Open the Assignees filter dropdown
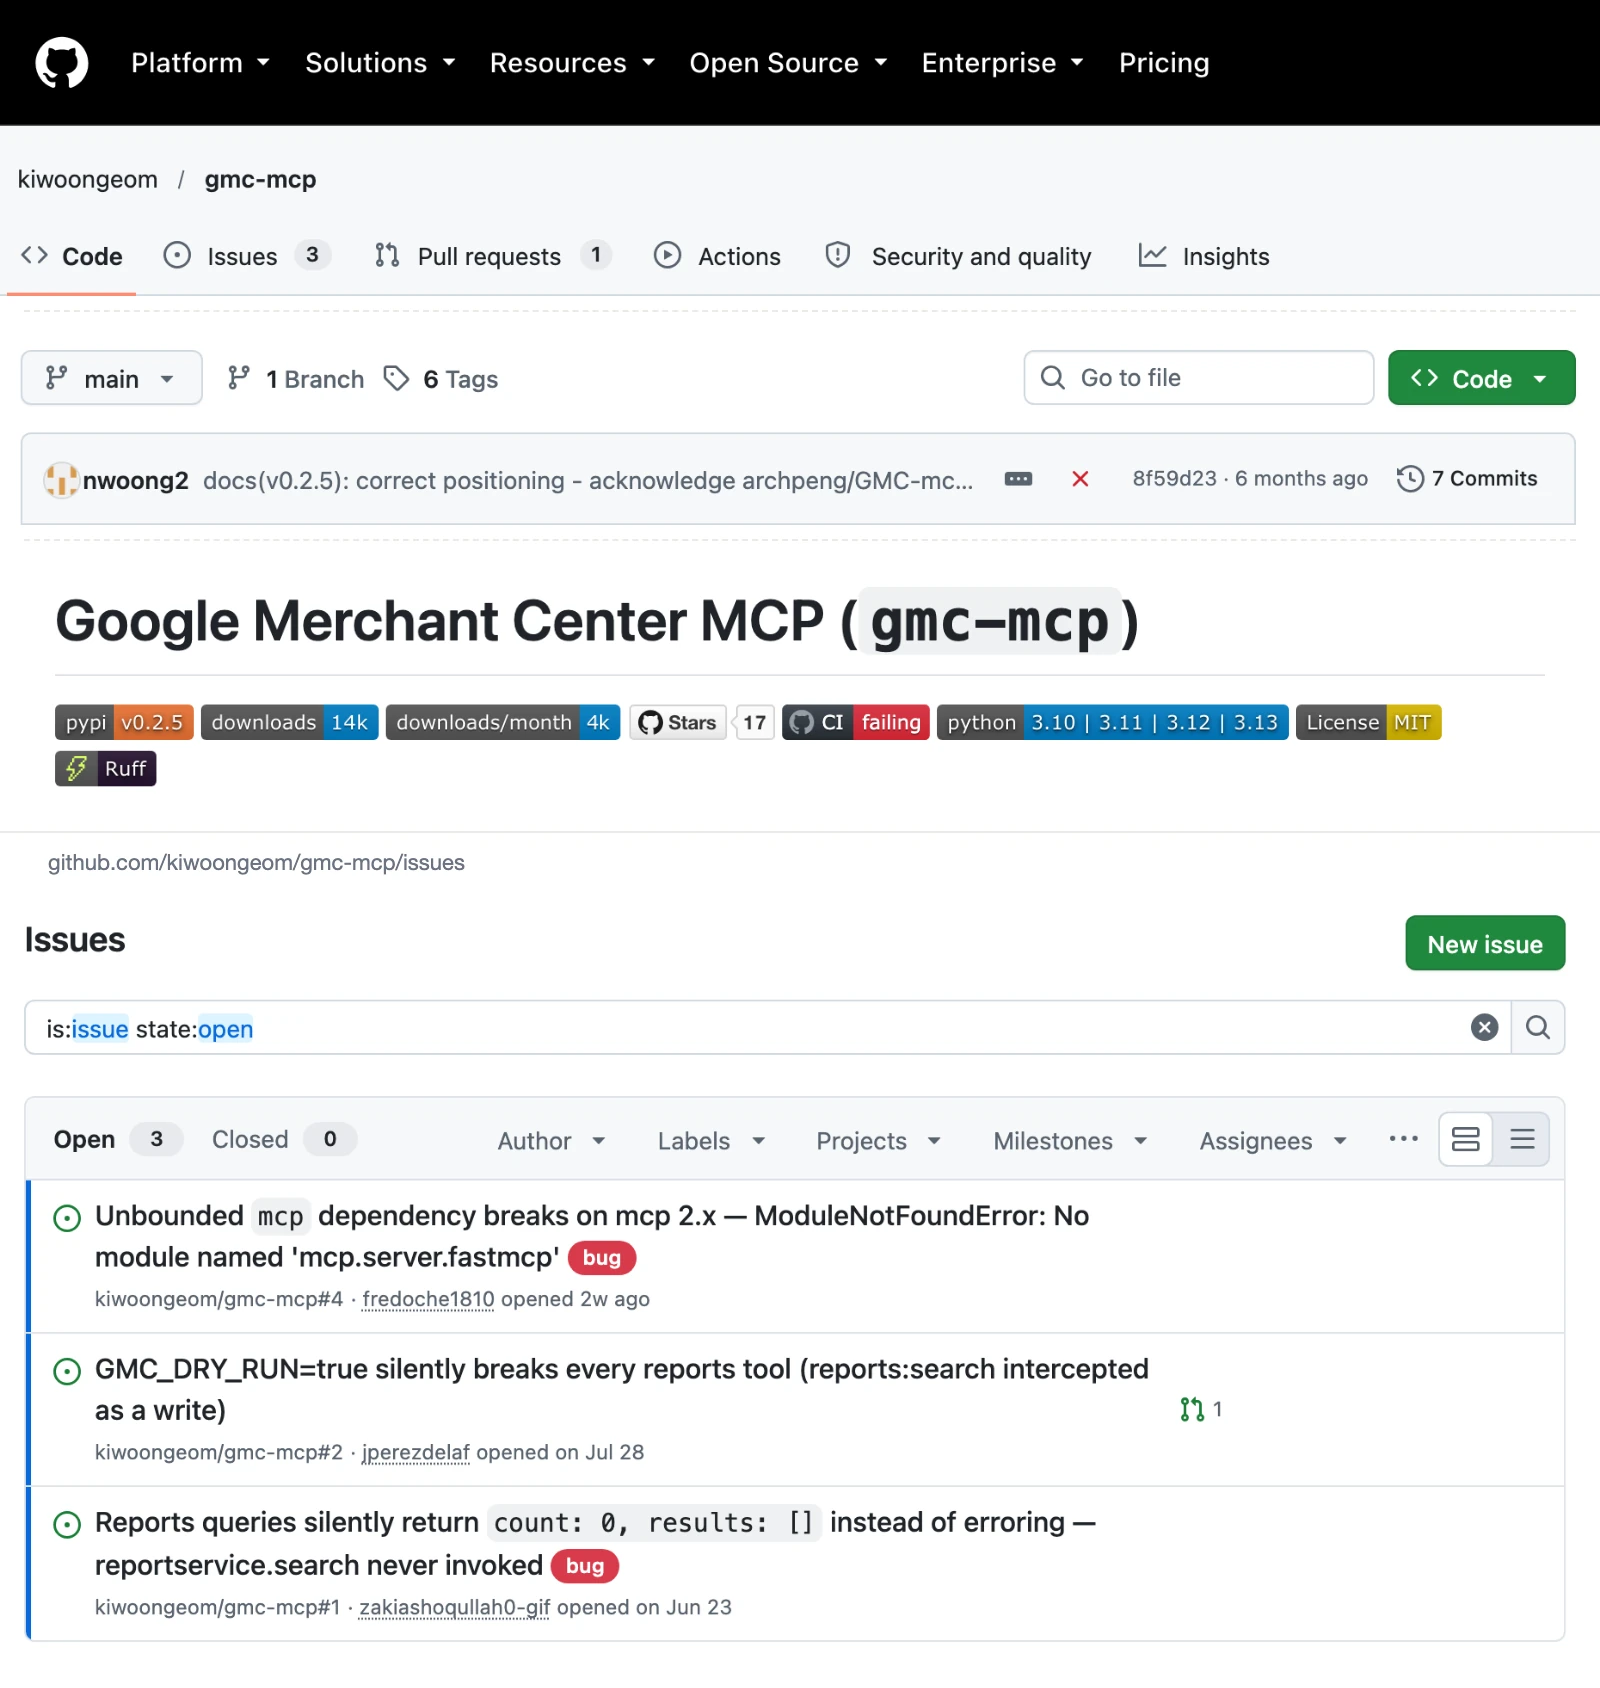The height and width of the screenshot is (1688, 1600). (x=1273, y=1141)
